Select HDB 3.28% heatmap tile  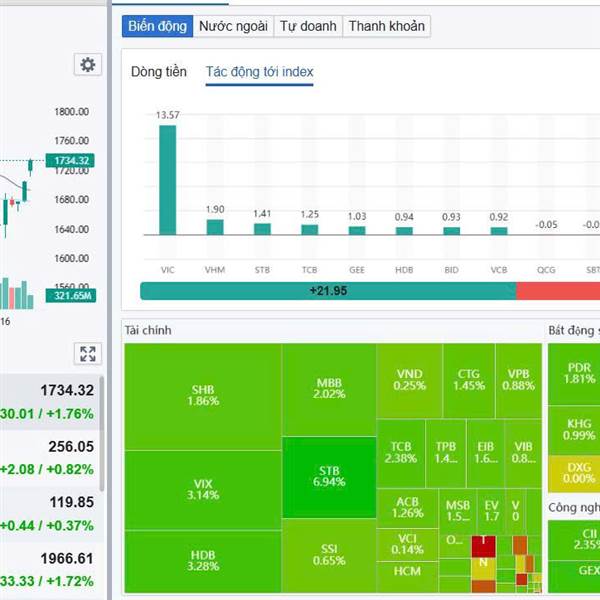click(203, 561)
